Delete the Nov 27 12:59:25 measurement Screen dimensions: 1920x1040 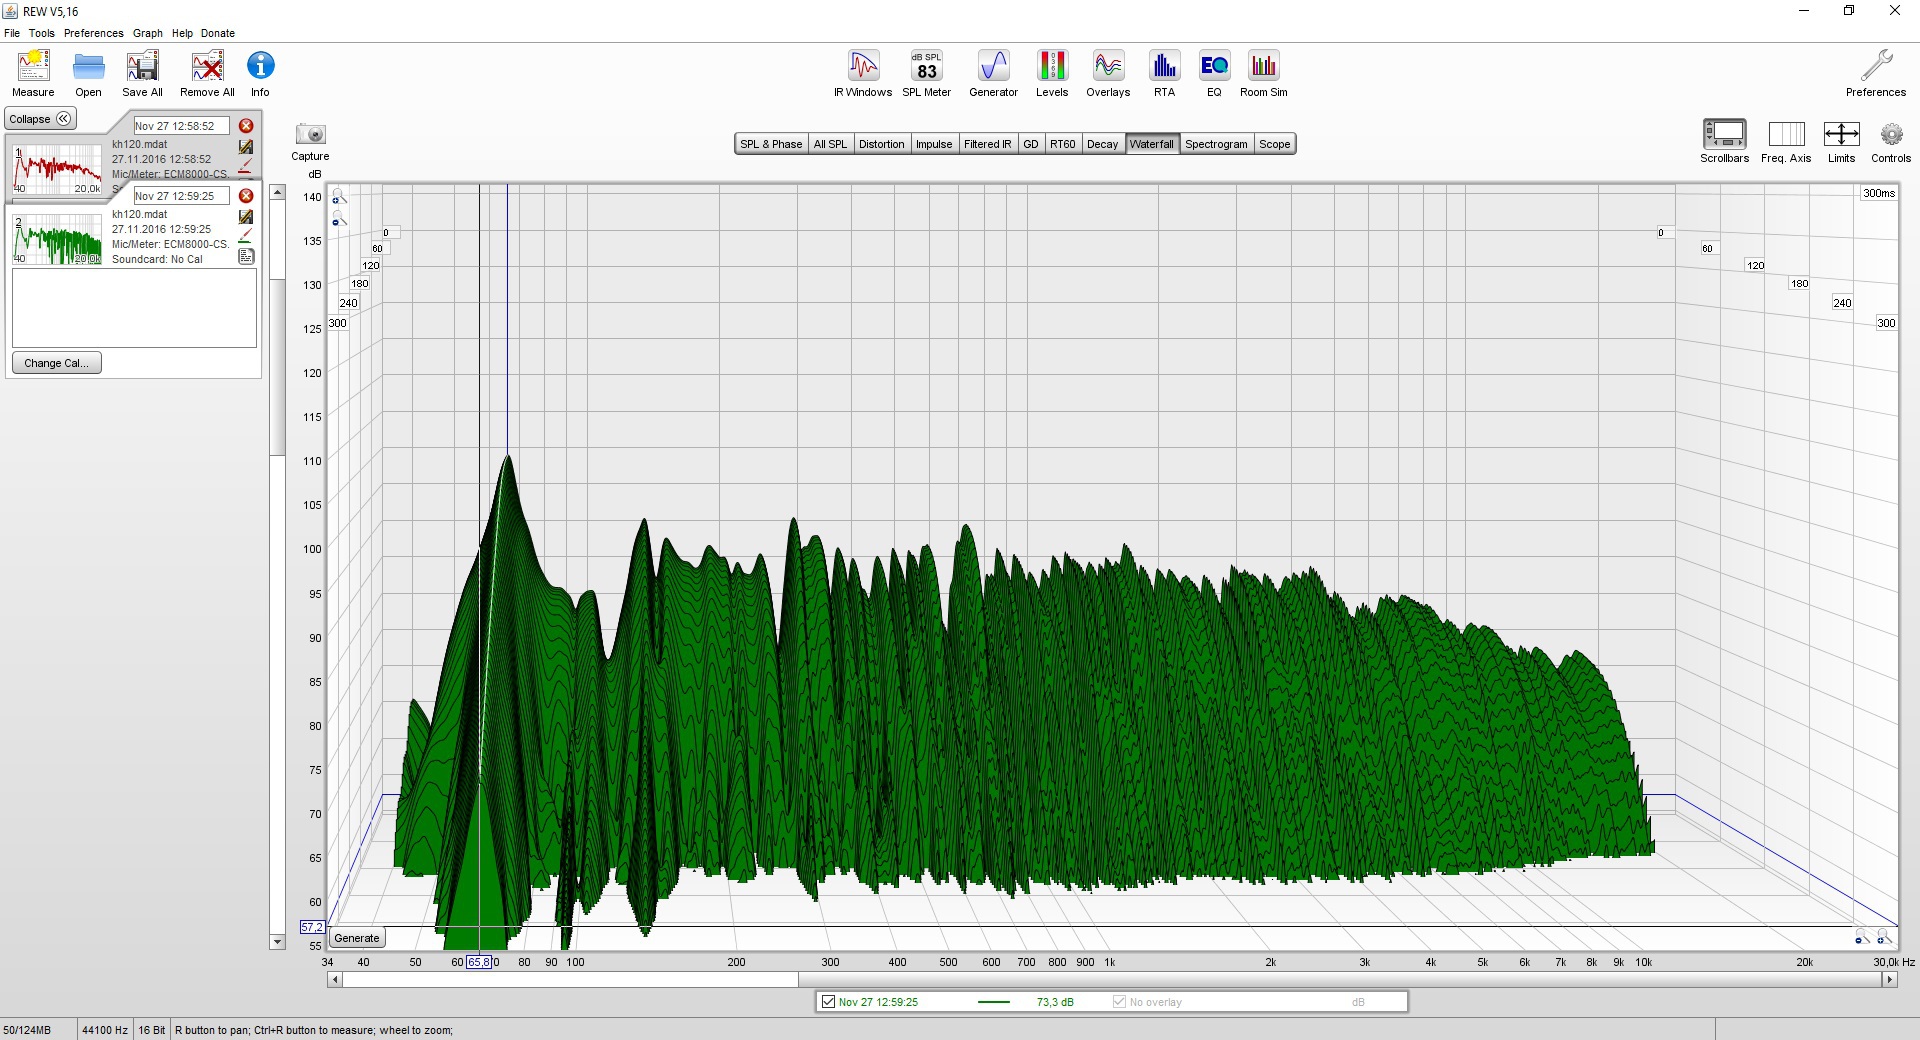point(246,196)
